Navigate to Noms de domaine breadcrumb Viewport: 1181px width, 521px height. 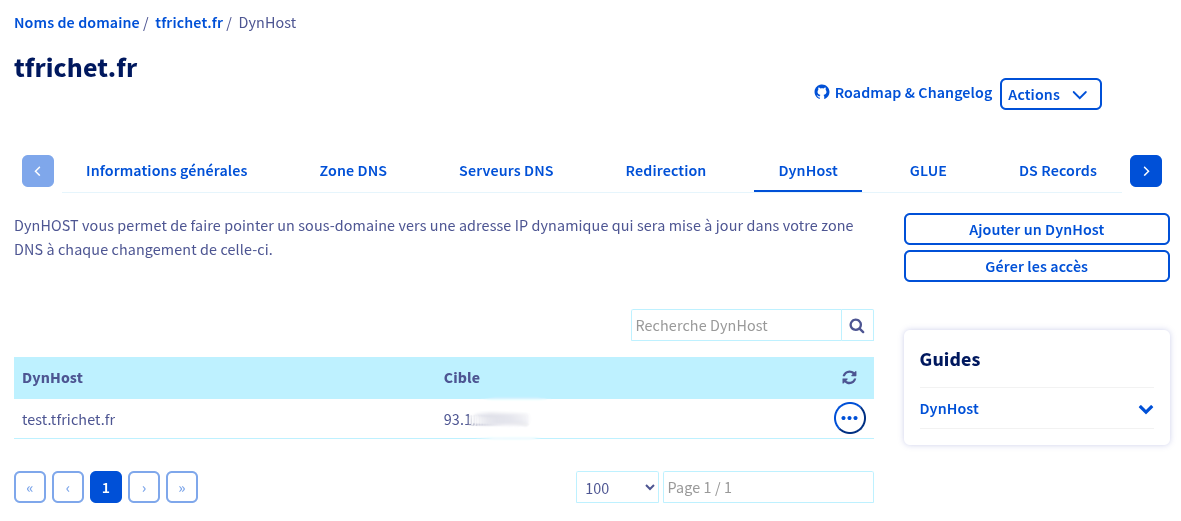tap(76, 22)
